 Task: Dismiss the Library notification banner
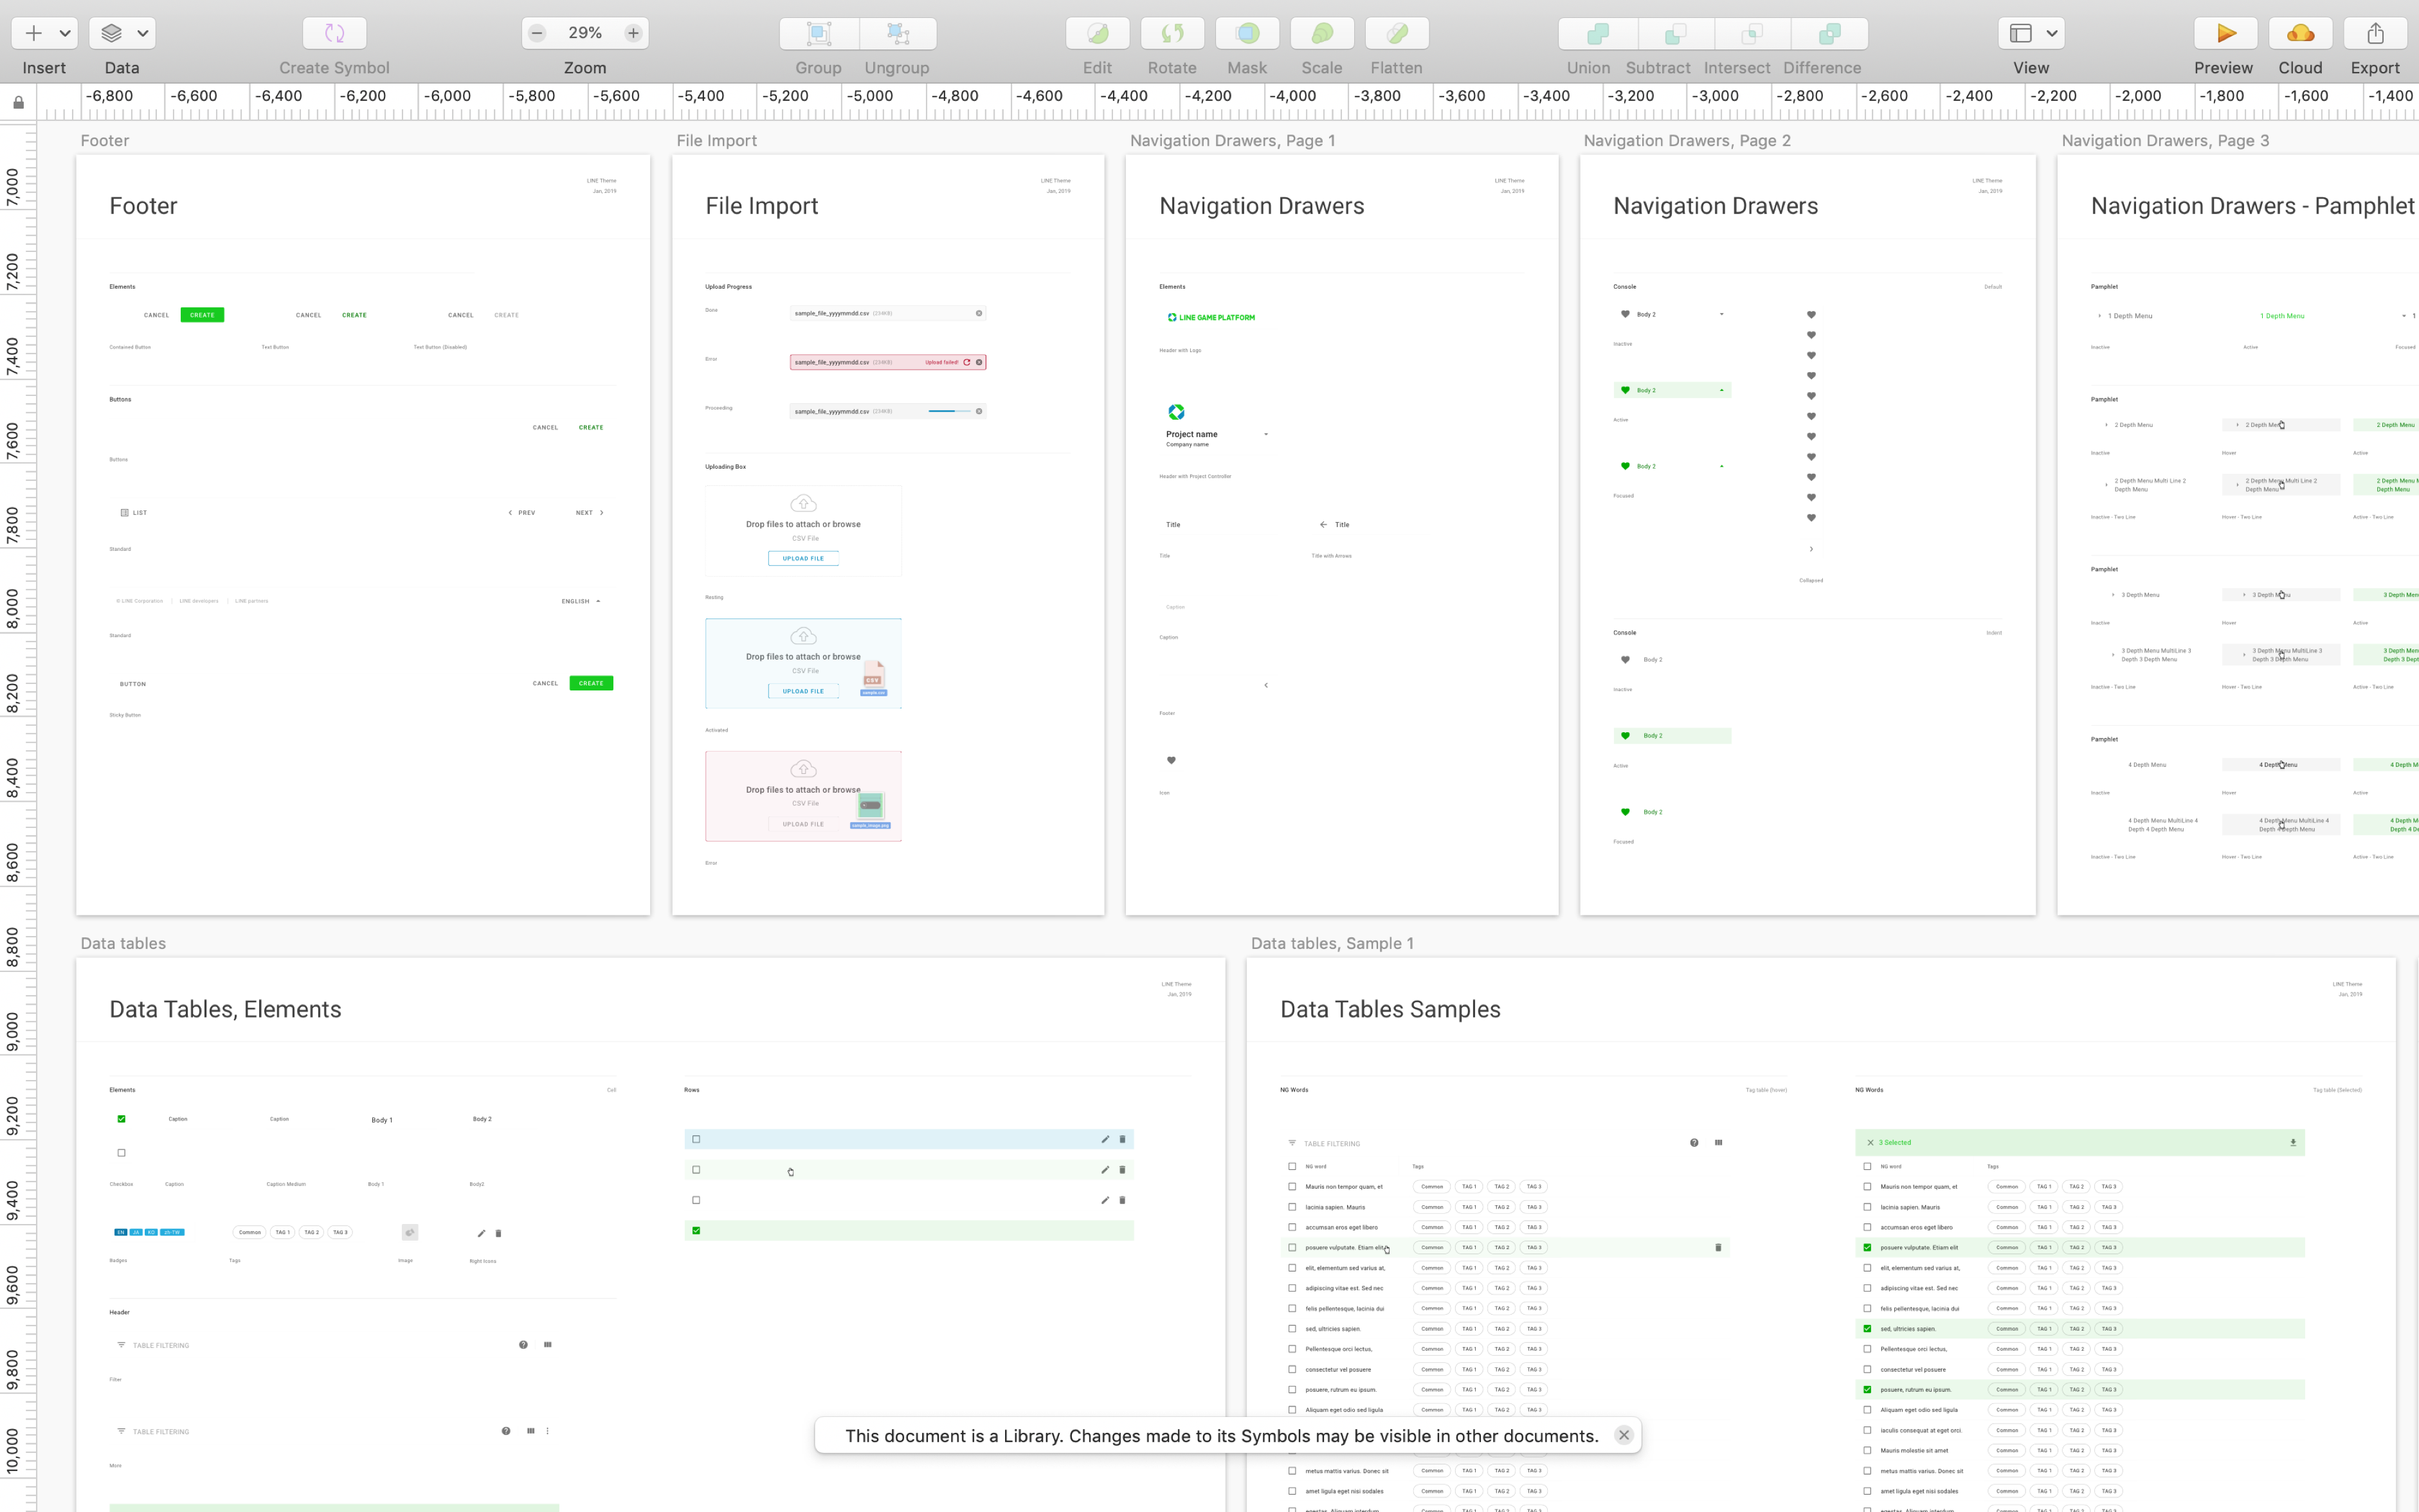1624,1435
